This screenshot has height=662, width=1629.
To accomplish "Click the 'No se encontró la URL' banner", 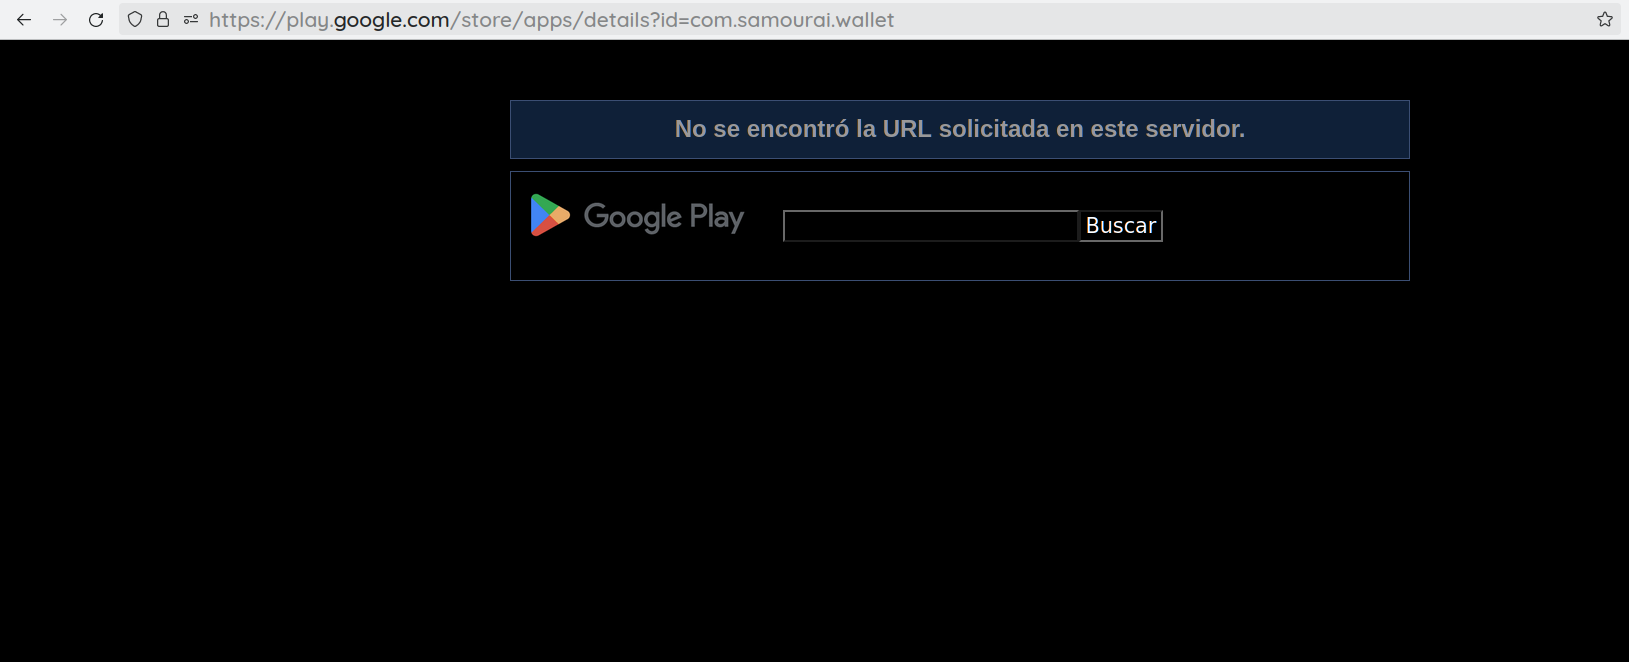I will (x=960, y=129).
